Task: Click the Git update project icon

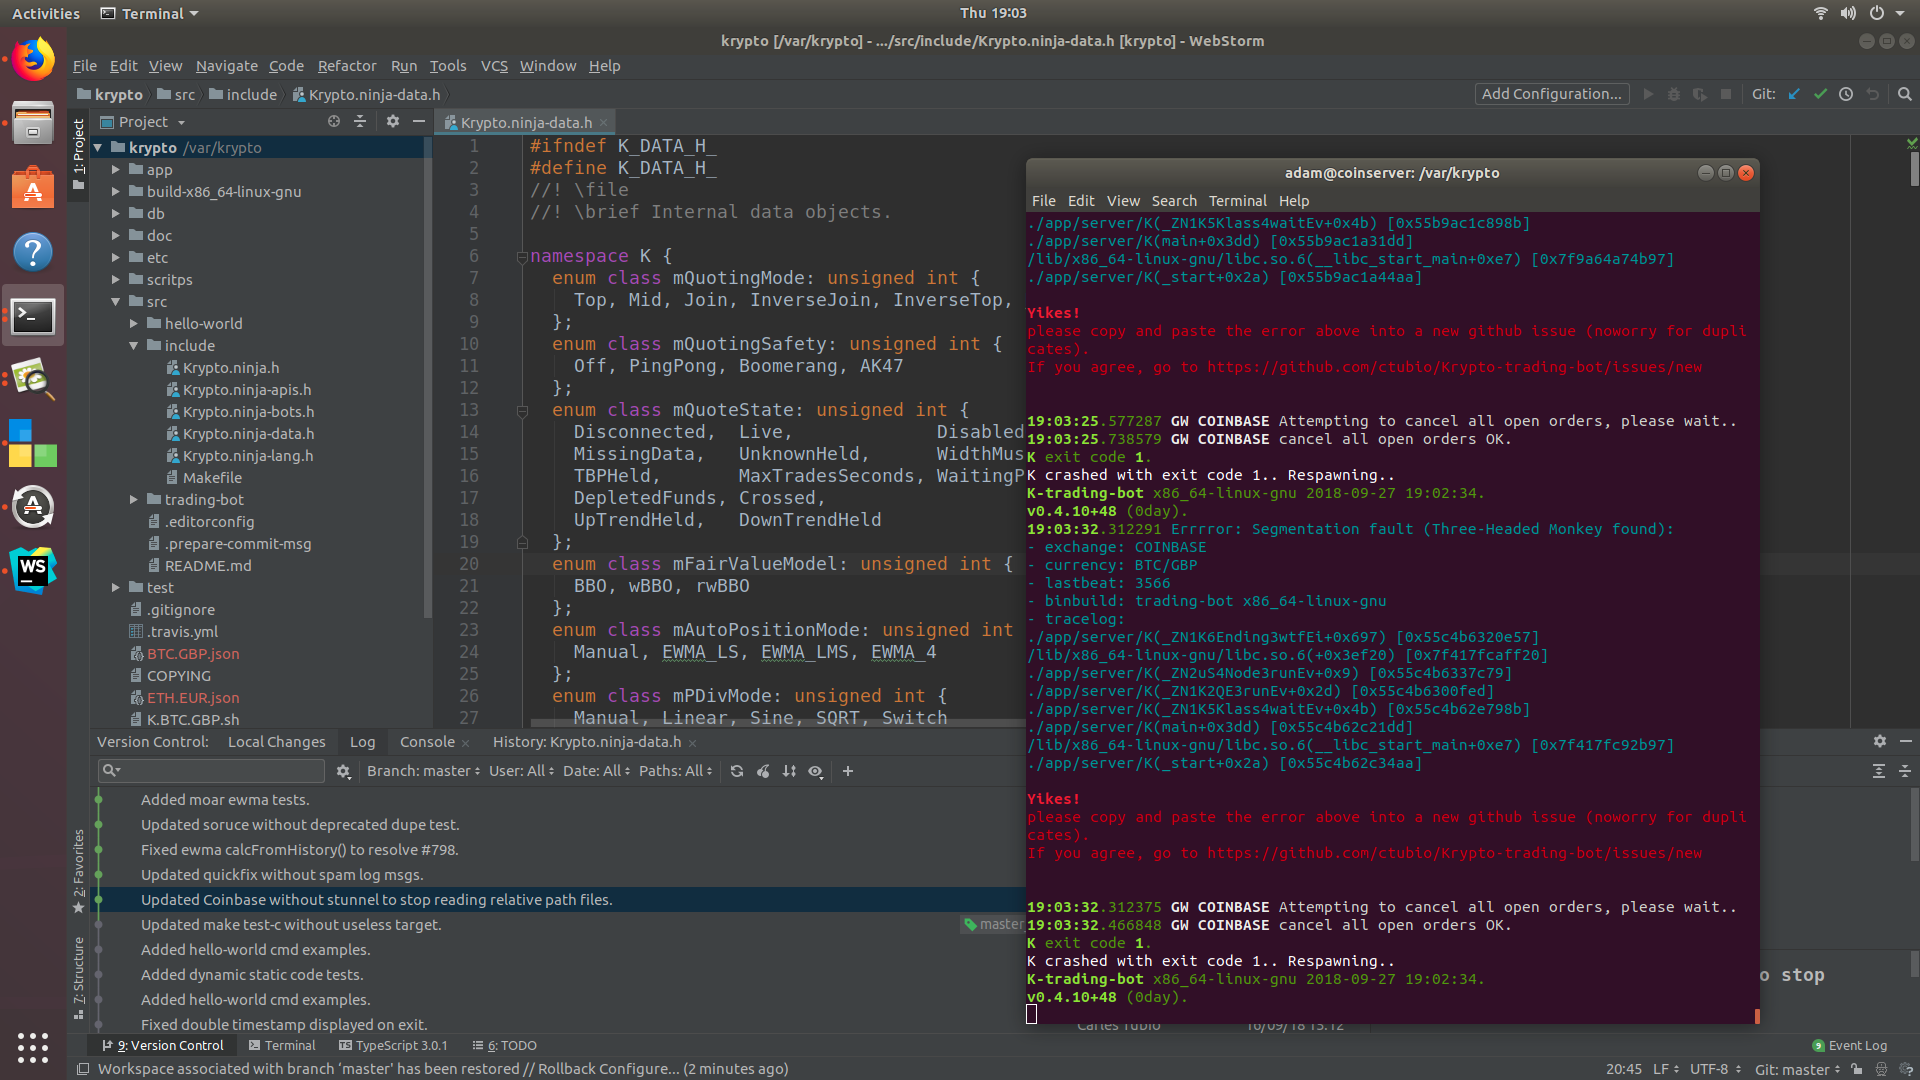Action: (1795, 94)
